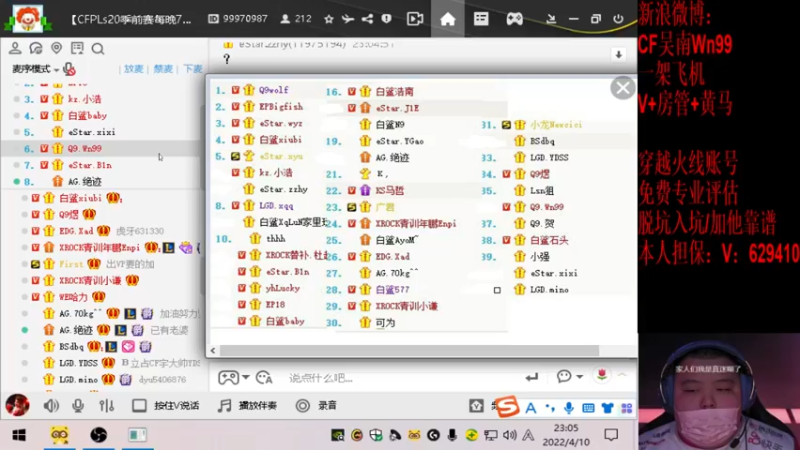Expand the arrow next to speech bubble
This screenshot has width=800, height=450.
pyautogui.click(x=580, y=377)
